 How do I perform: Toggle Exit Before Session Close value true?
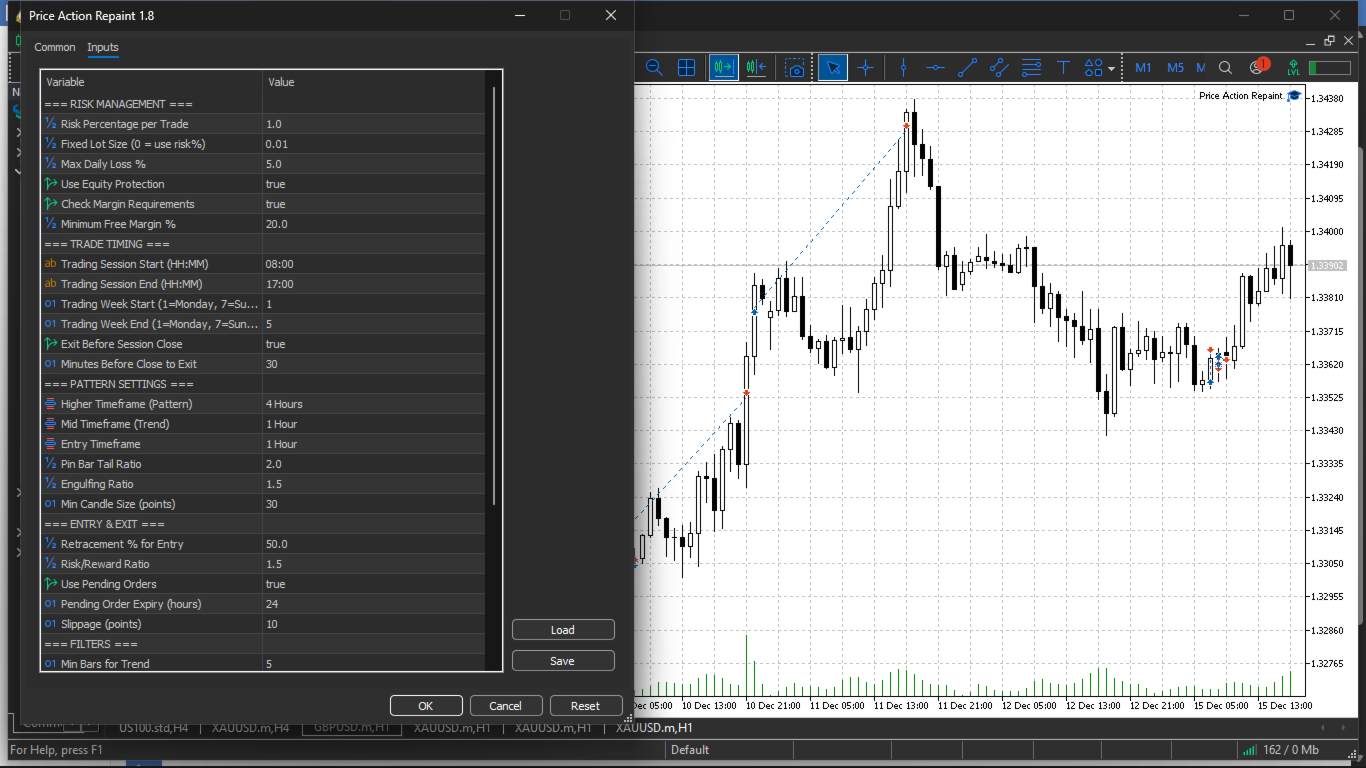[374, 344]
